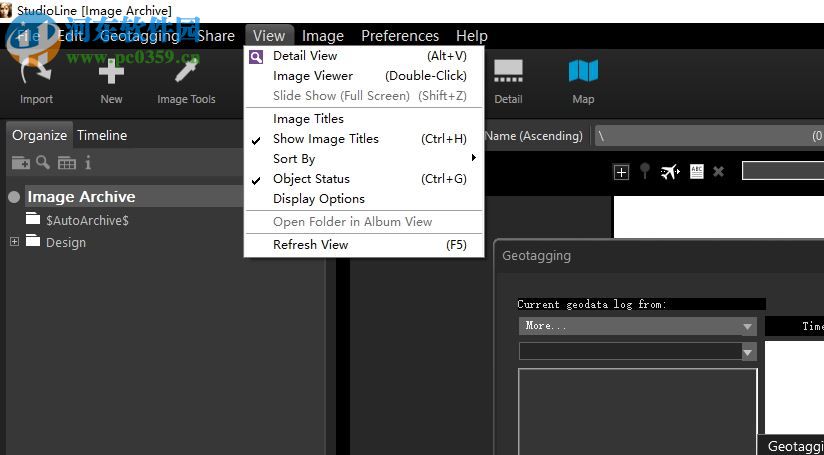Open the Edit menu
Viewport: 824px width, 455px height.
[70, 36]
